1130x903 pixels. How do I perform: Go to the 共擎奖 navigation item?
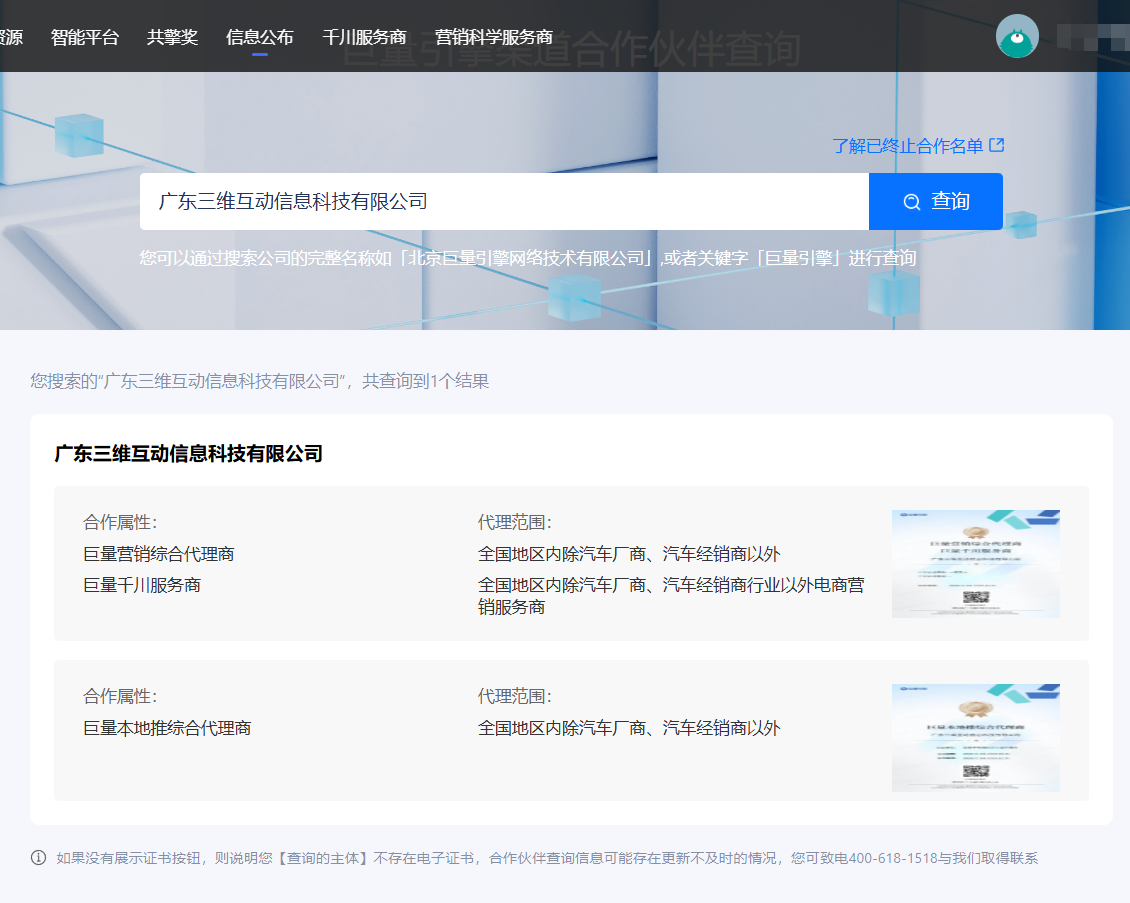coord(172,37)
